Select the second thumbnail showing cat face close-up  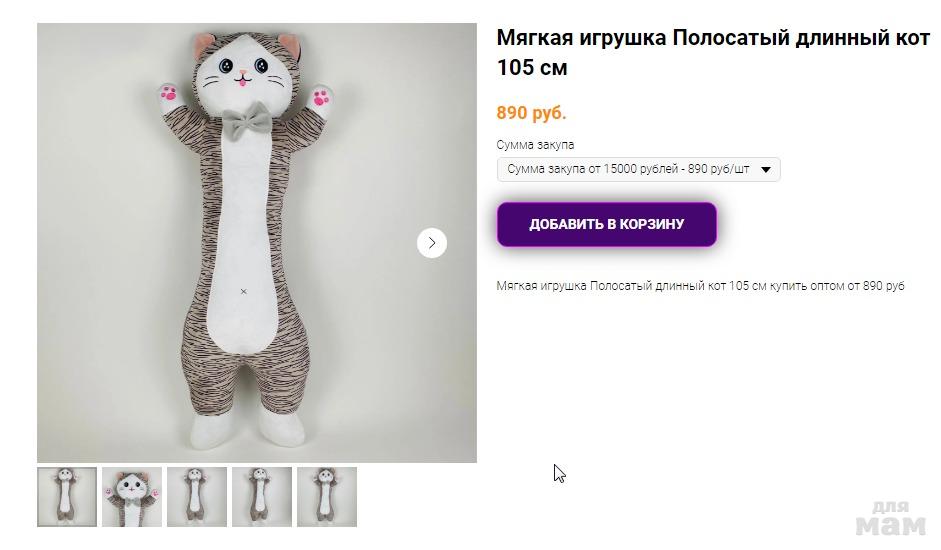132,497
